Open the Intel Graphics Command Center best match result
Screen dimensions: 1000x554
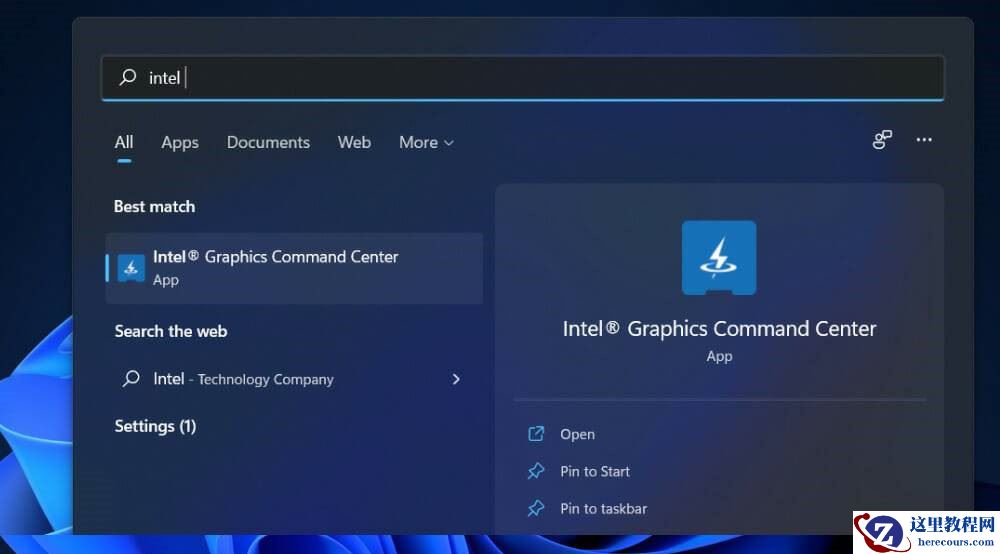pyautogui.click(x=294, y=268)
